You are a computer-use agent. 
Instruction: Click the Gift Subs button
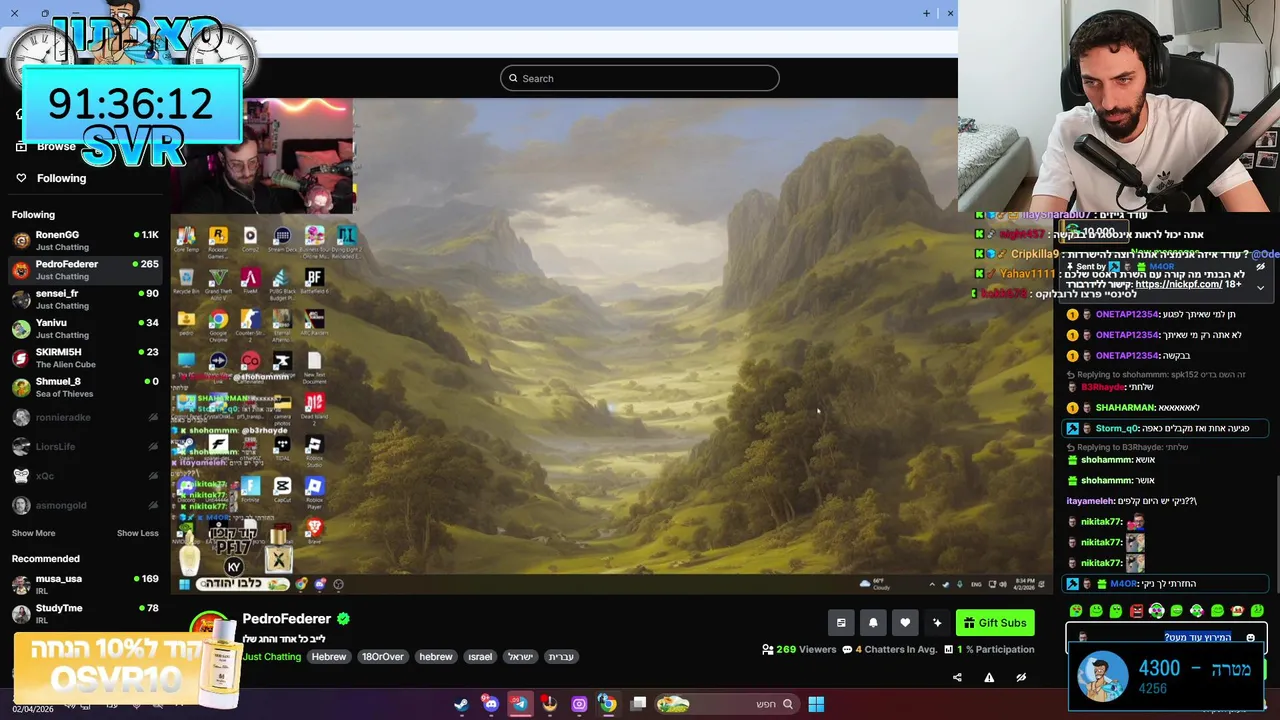click(995, 623)
